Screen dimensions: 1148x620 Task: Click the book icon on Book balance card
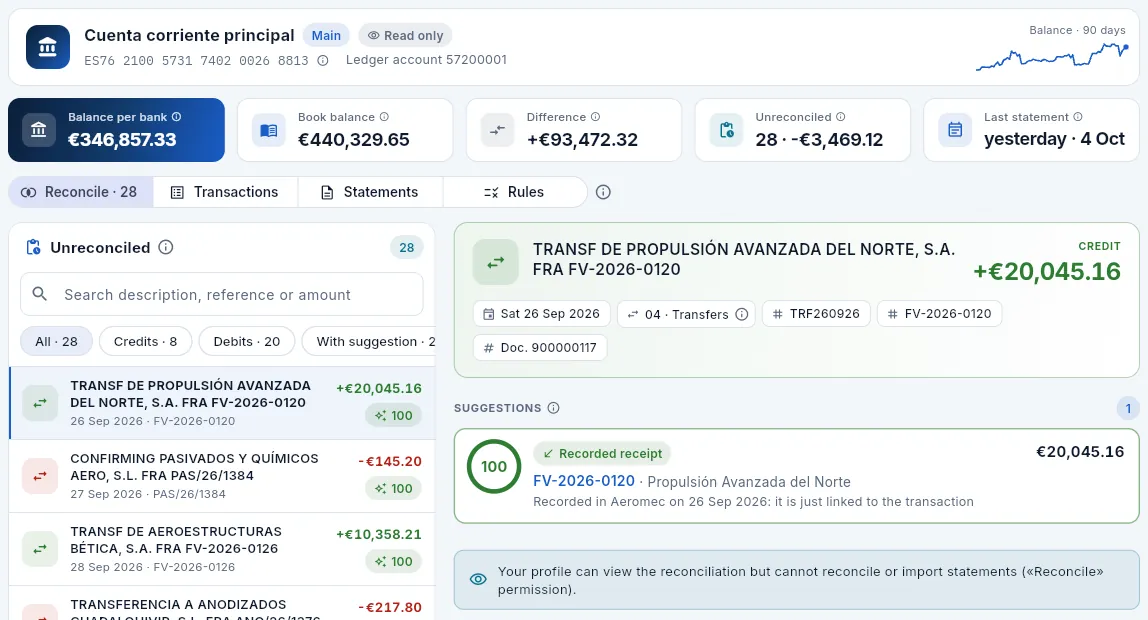coord(269,130)
